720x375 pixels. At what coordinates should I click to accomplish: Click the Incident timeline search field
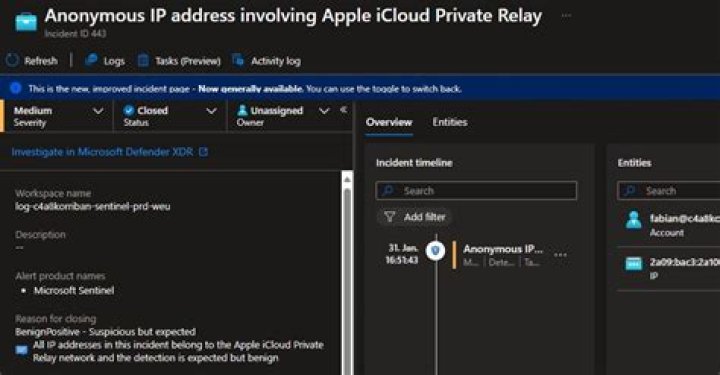pyautogui.click(x=476, y=190)
